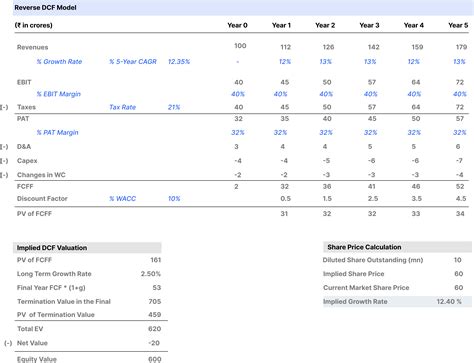The image size is (474, 363).
Task: Select the 'Year 3' column header
Action: 369,25
